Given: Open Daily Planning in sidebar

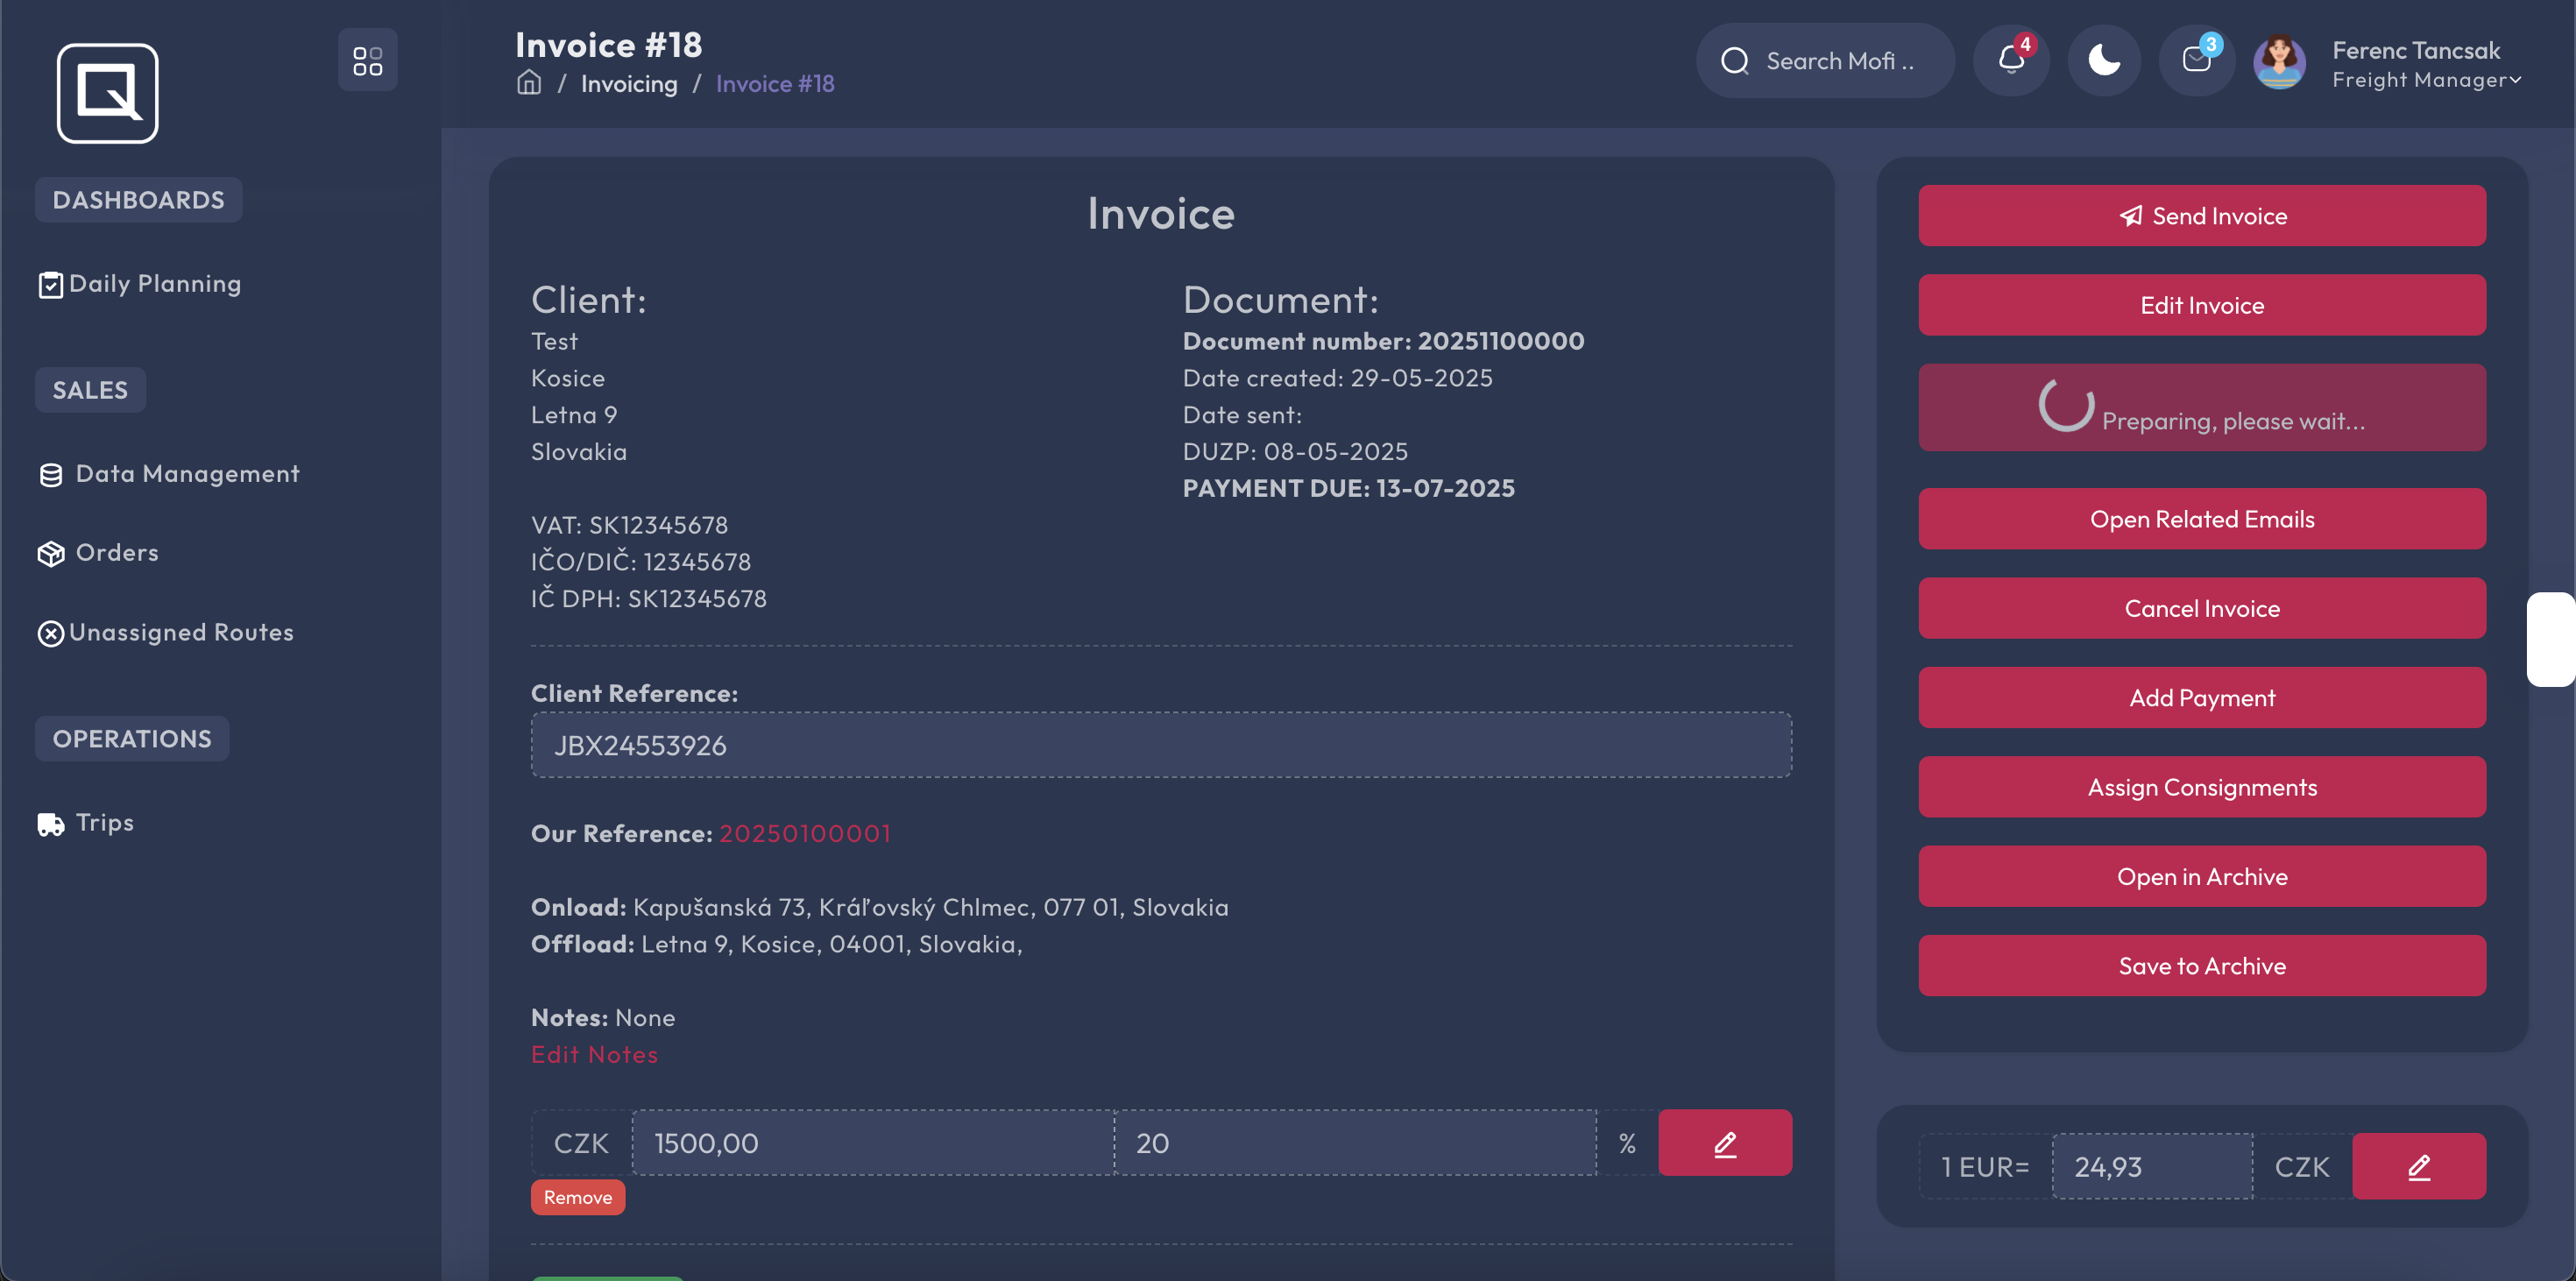Looking at the screenshot, I should click(155, 284).
